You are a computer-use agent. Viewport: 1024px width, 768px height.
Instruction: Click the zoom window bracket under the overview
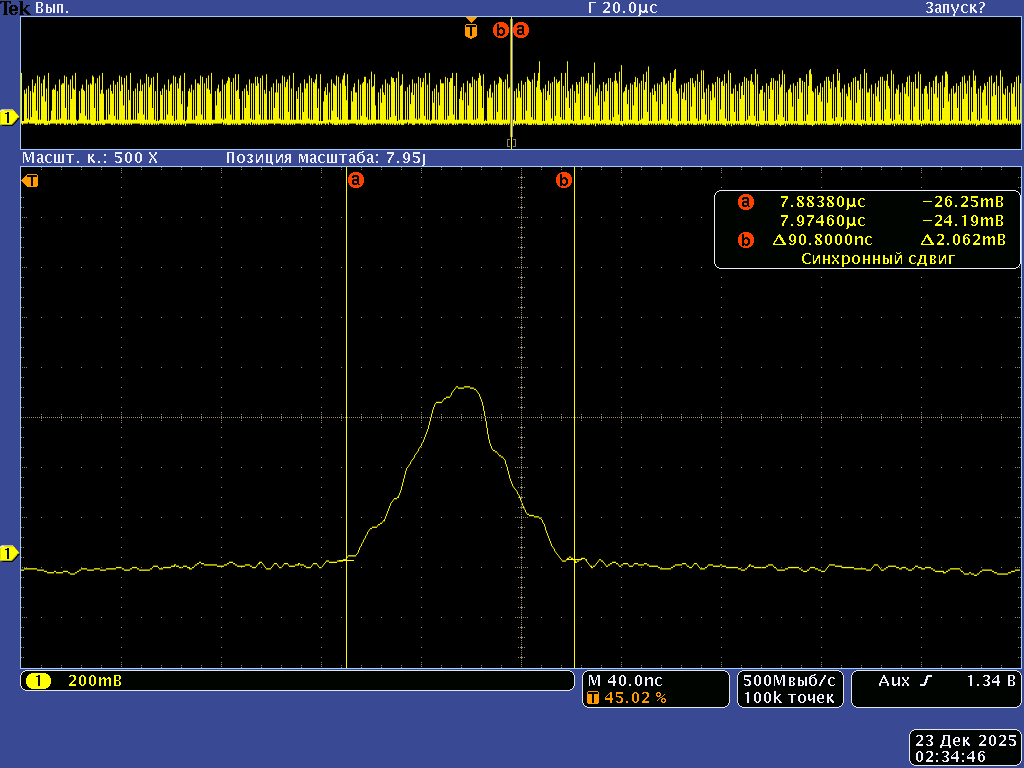(x=511, y=143)
